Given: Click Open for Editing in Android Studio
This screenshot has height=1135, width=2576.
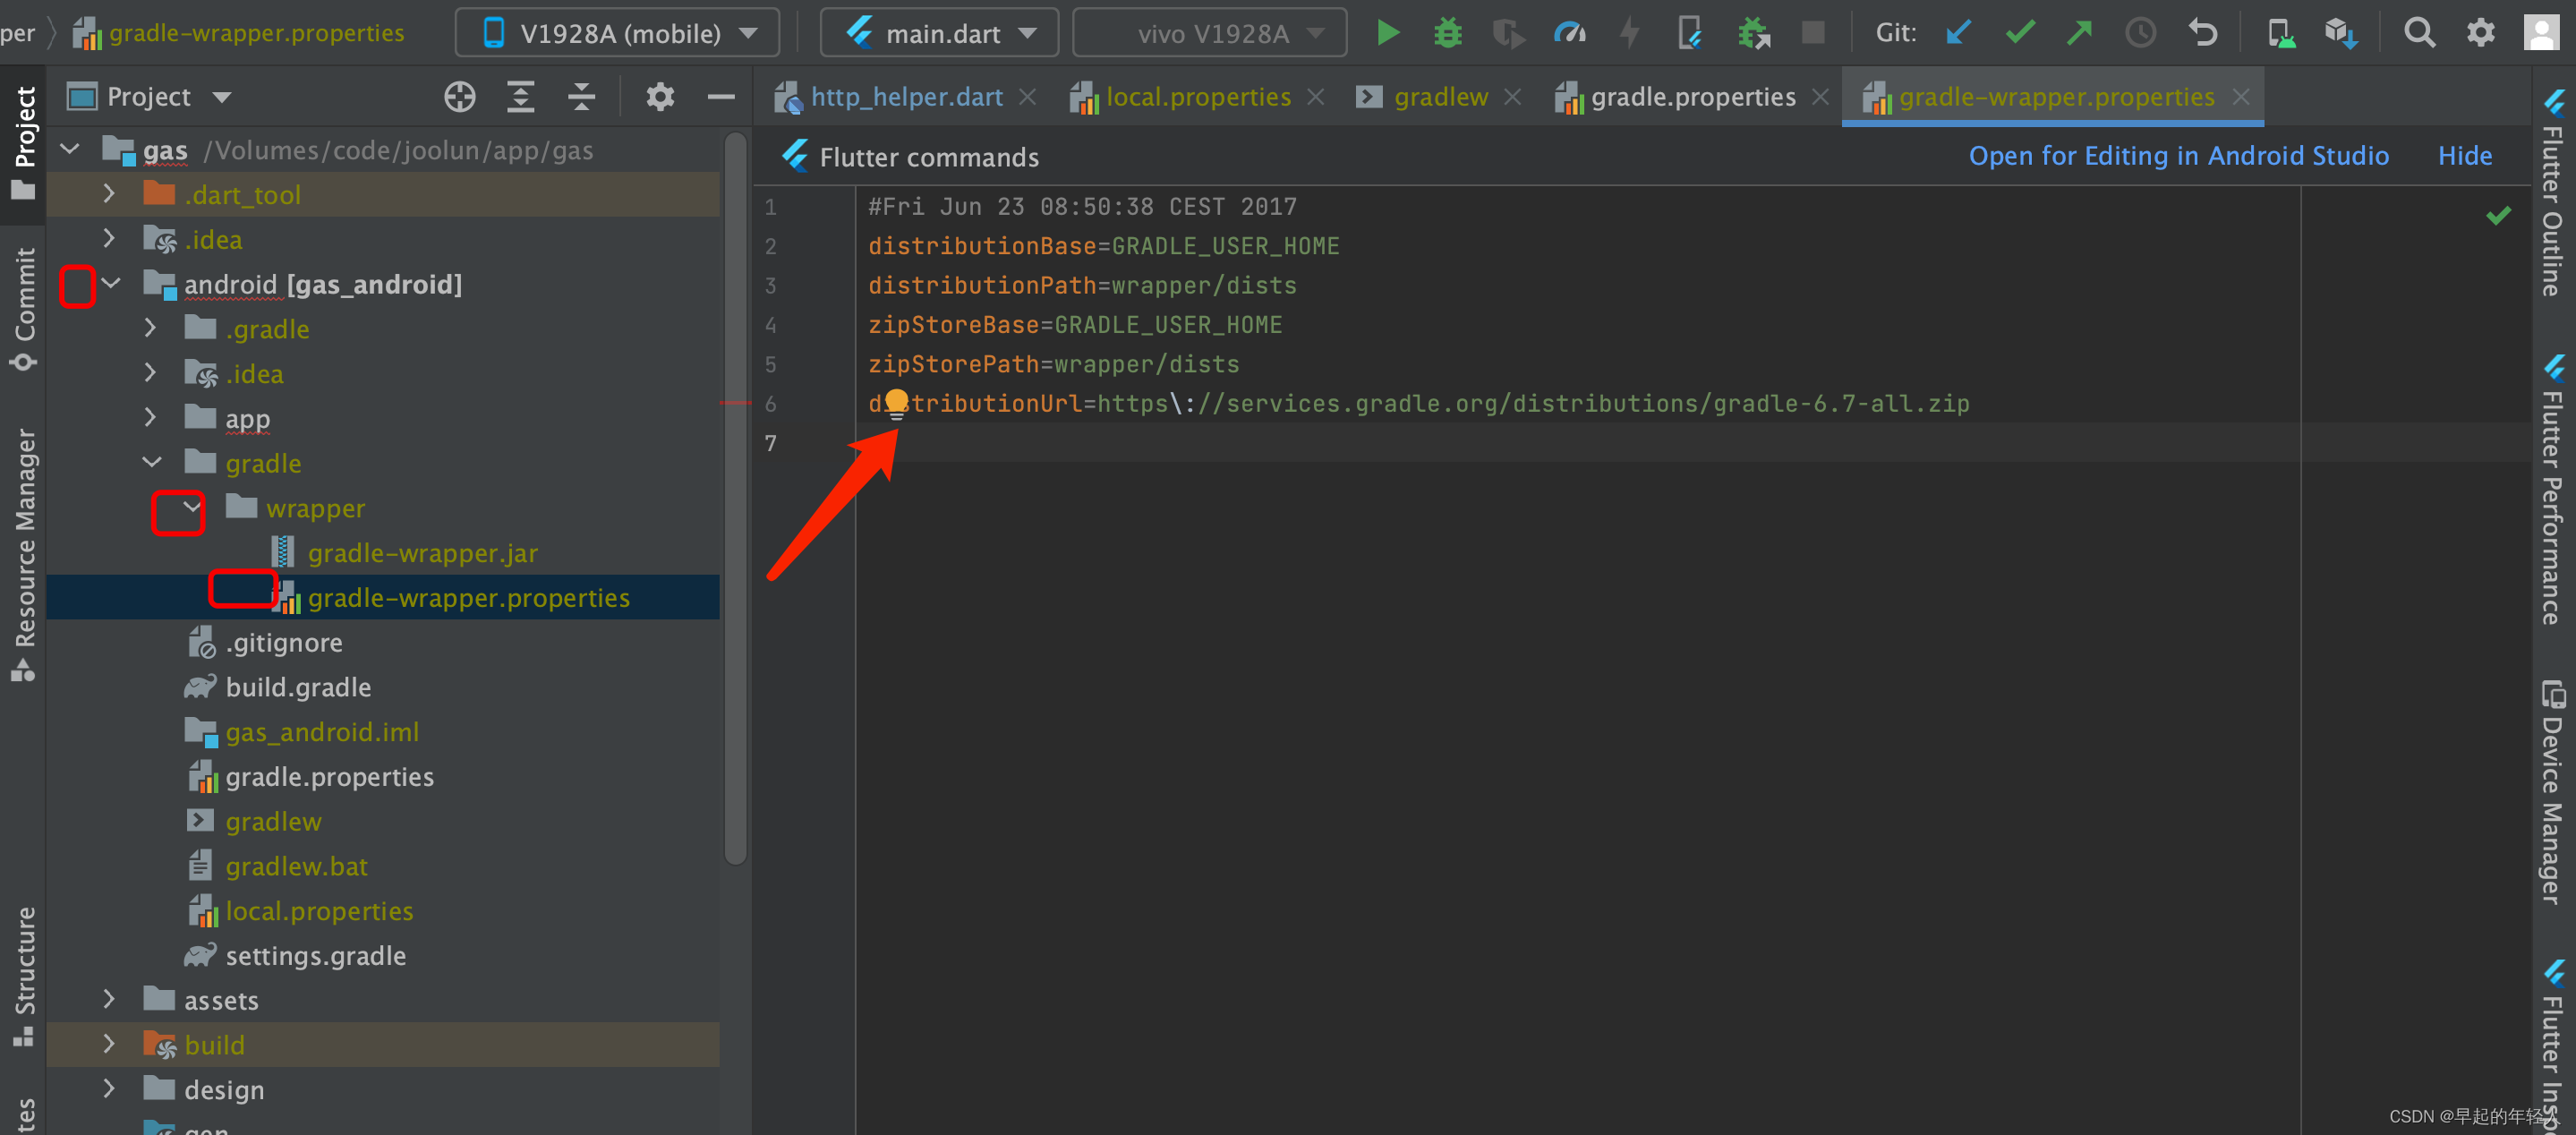Looking at the screenshot, I should 2178,156.
